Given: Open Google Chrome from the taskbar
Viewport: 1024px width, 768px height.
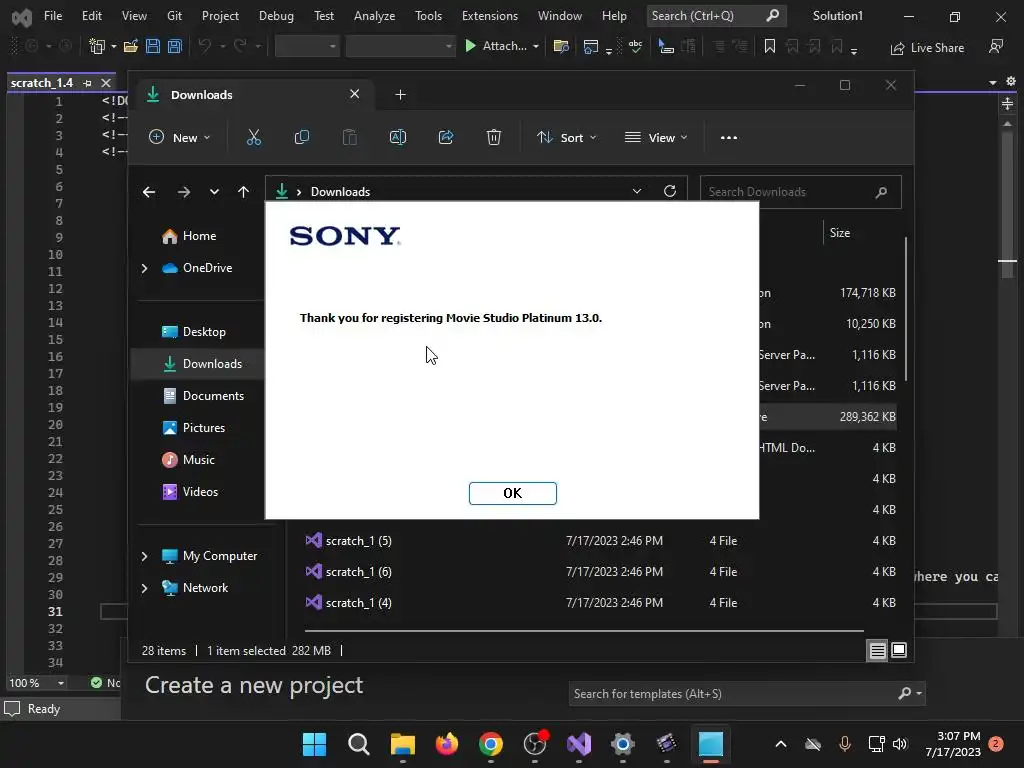Looking at the screenshot, I should (x=490, y=744).
